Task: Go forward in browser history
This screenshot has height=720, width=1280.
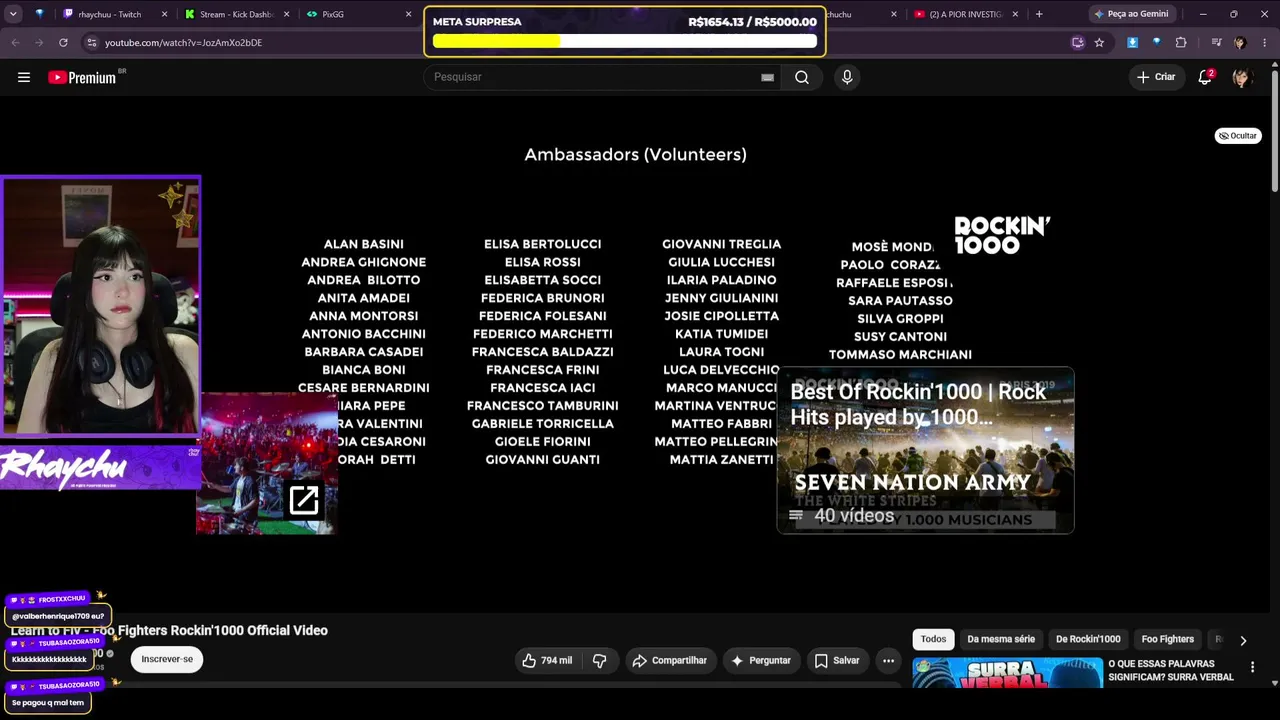Action: (39, 43)
